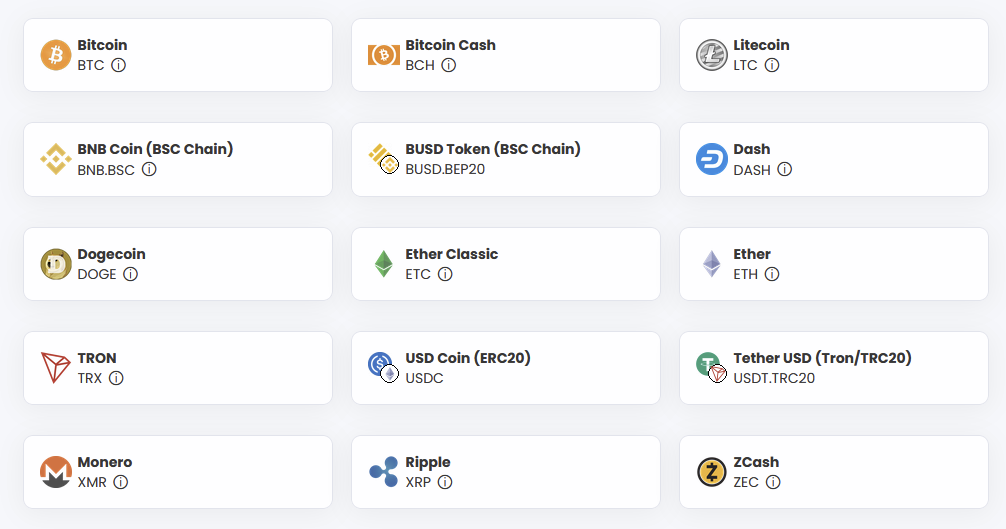Select the Ether coin card
1006x529 pixels.
(833, 264)
